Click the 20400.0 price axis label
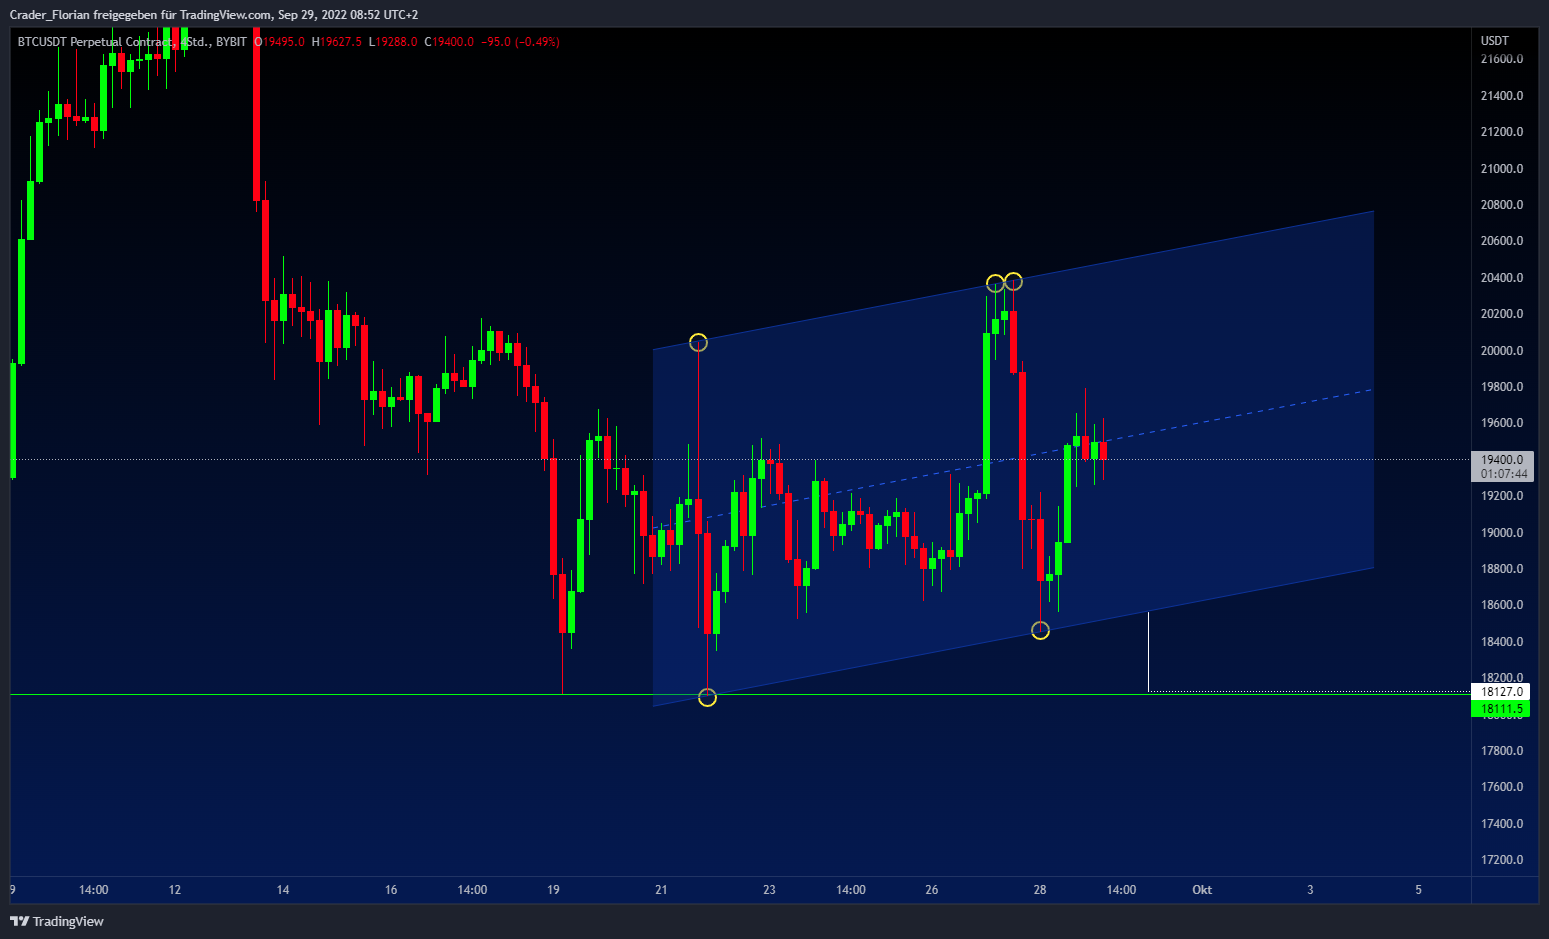The image size is (1549, 939). (x=1502, y=278)
